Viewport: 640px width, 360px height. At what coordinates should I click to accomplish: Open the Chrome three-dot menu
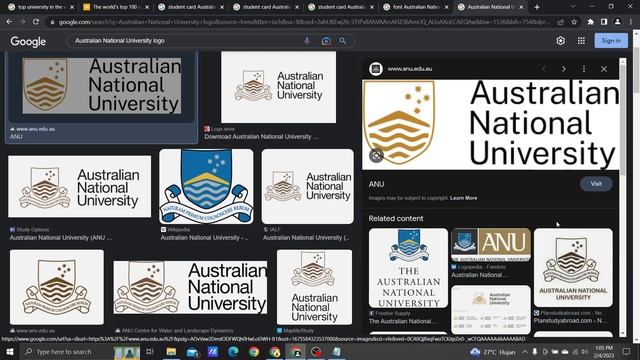point(631,22)
